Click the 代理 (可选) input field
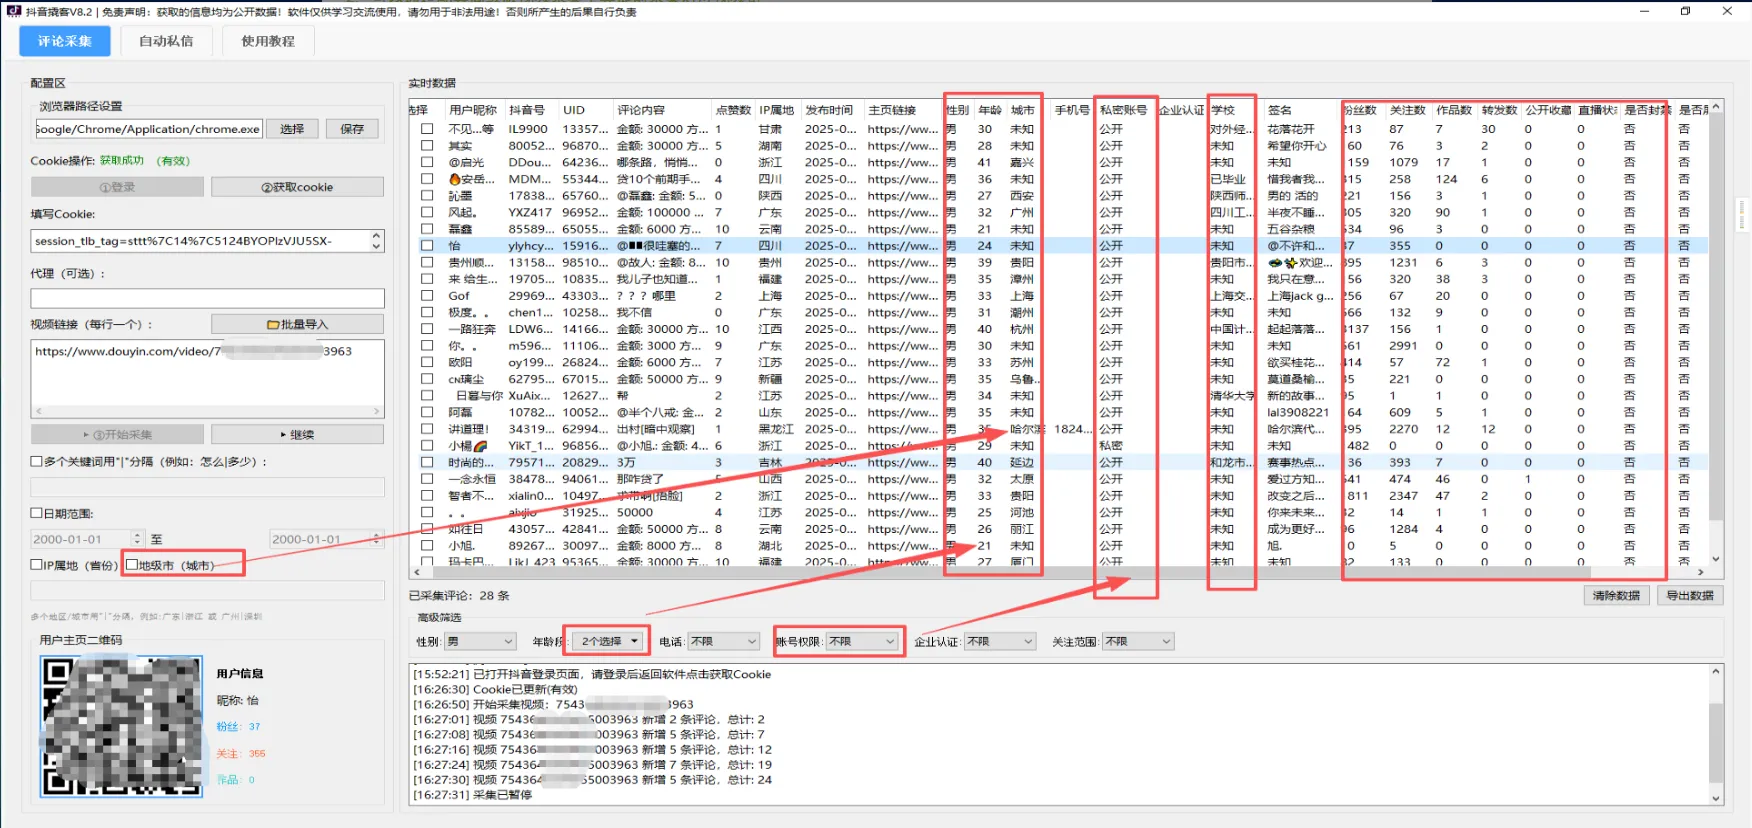The width and height of the screenshot is (1752, 828). coord(207,298)
